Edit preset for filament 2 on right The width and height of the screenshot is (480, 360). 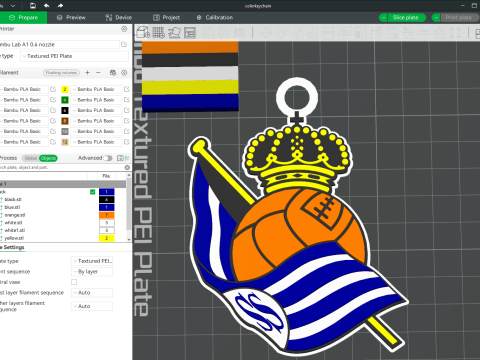click(127, 89)
